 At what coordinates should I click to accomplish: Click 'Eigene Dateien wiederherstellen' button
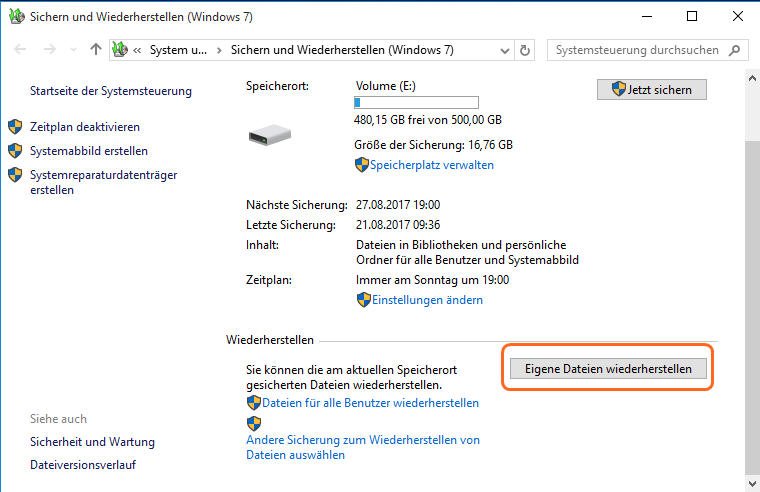608,368
